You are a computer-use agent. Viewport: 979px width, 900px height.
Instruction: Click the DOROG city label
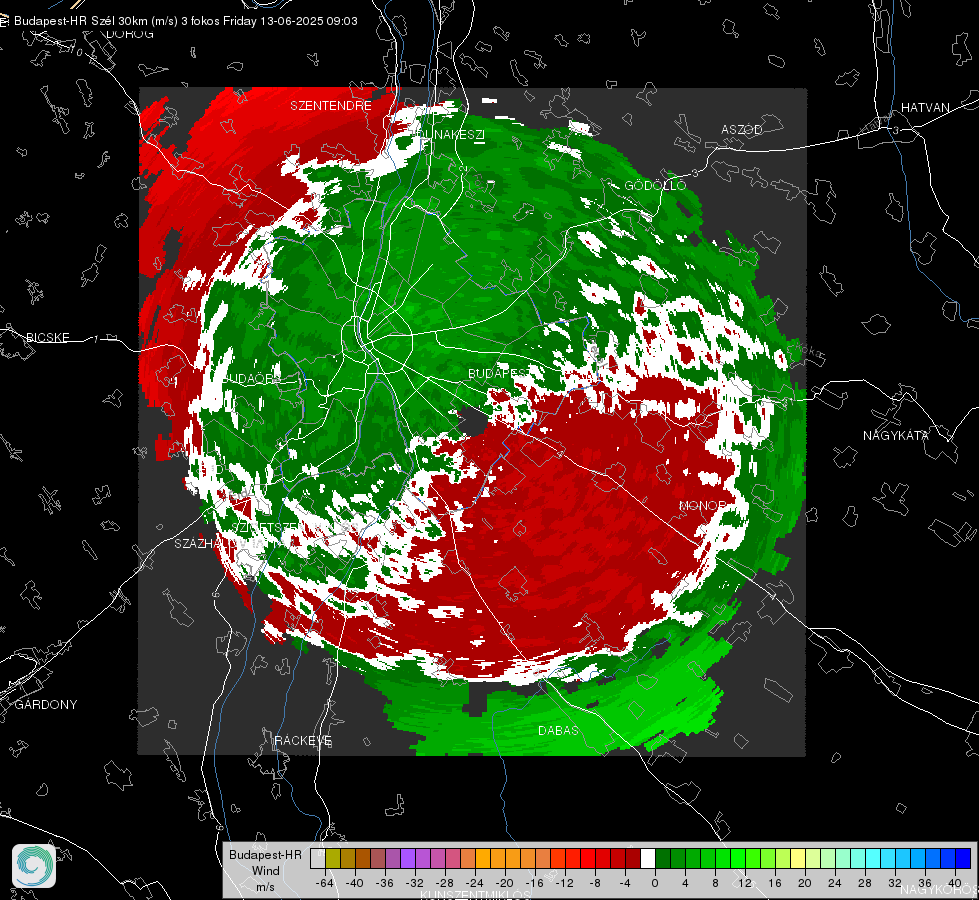point(130,34)
